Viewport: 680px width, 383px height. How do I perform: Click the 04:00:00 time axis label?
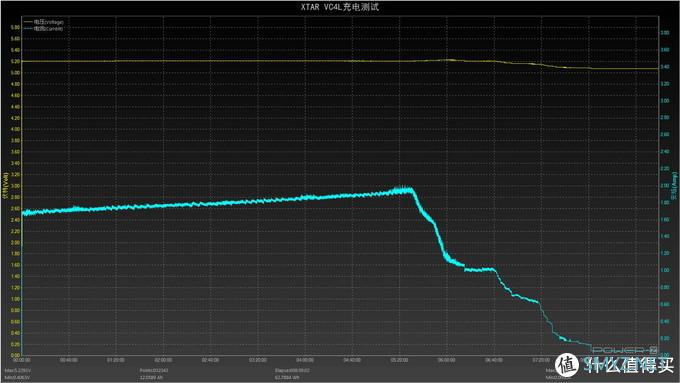click(x=305, y=360)
